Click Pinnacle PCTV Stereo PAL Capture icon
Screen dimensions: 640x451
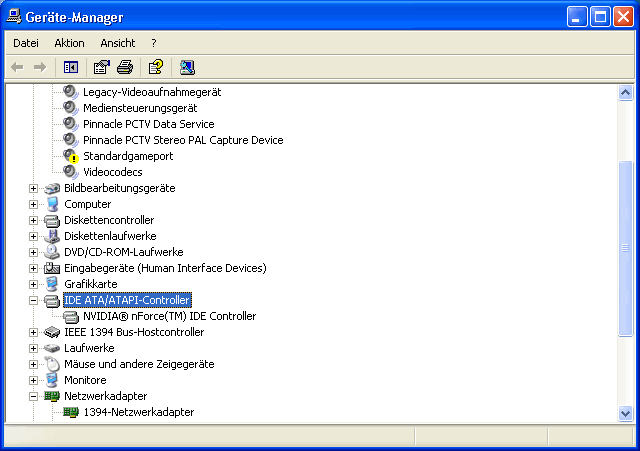tap(71, 140)
